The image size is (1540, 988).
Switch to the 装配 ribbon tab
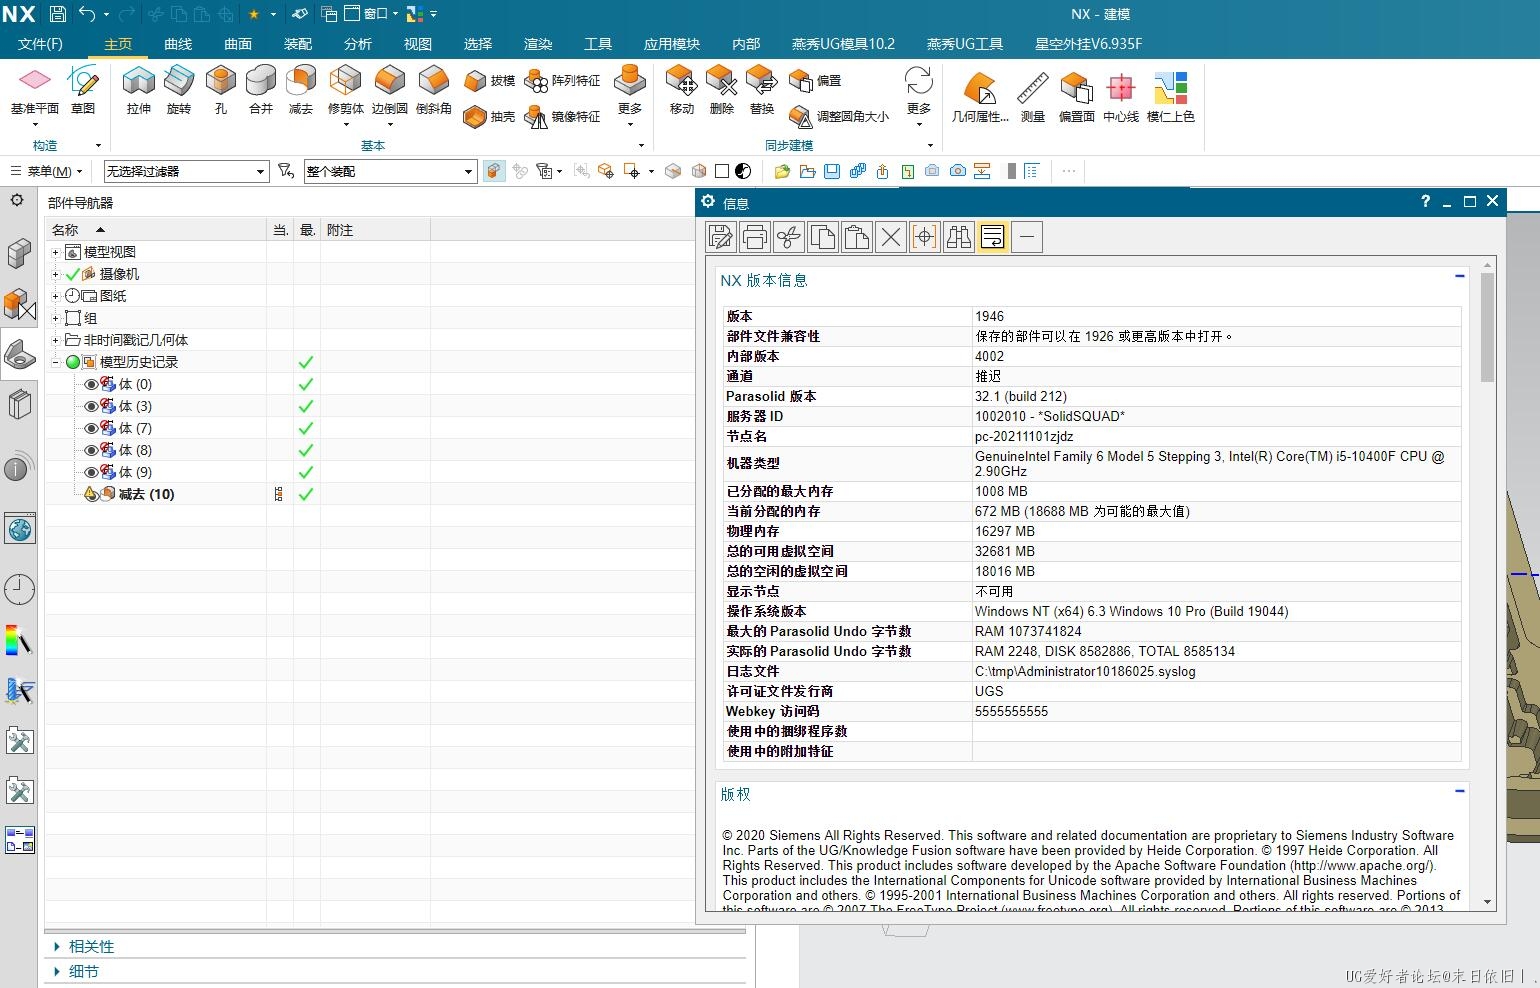click(298, 44)
